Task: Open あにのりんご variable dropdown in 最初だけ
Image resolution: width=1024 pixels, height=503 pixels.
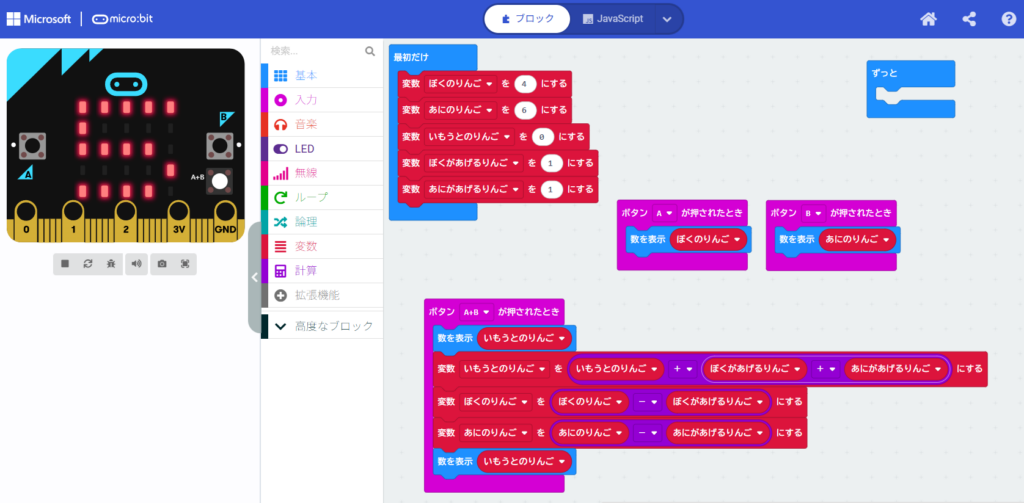Action: click(460, 110)
